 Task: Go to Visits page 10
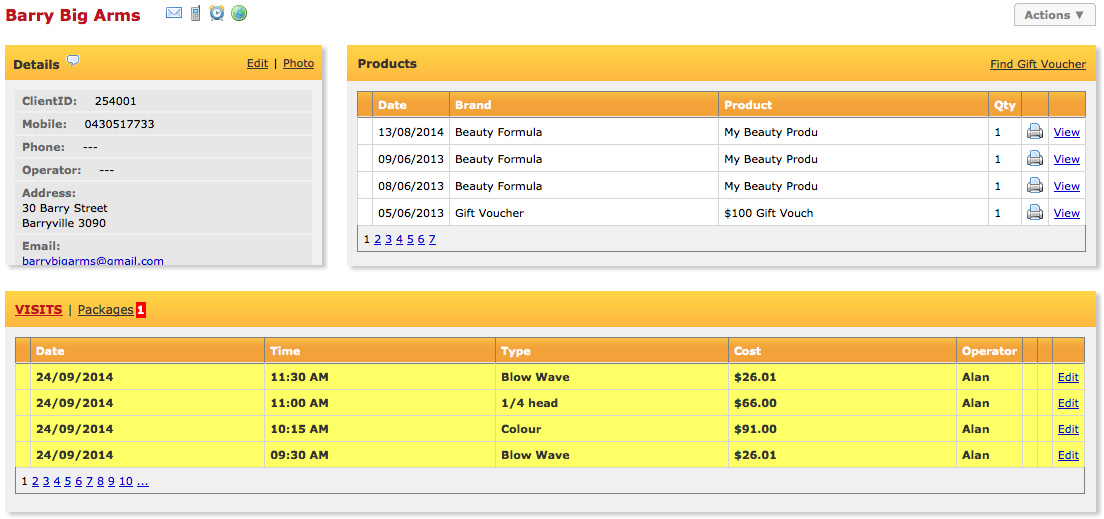pos(126,482)
